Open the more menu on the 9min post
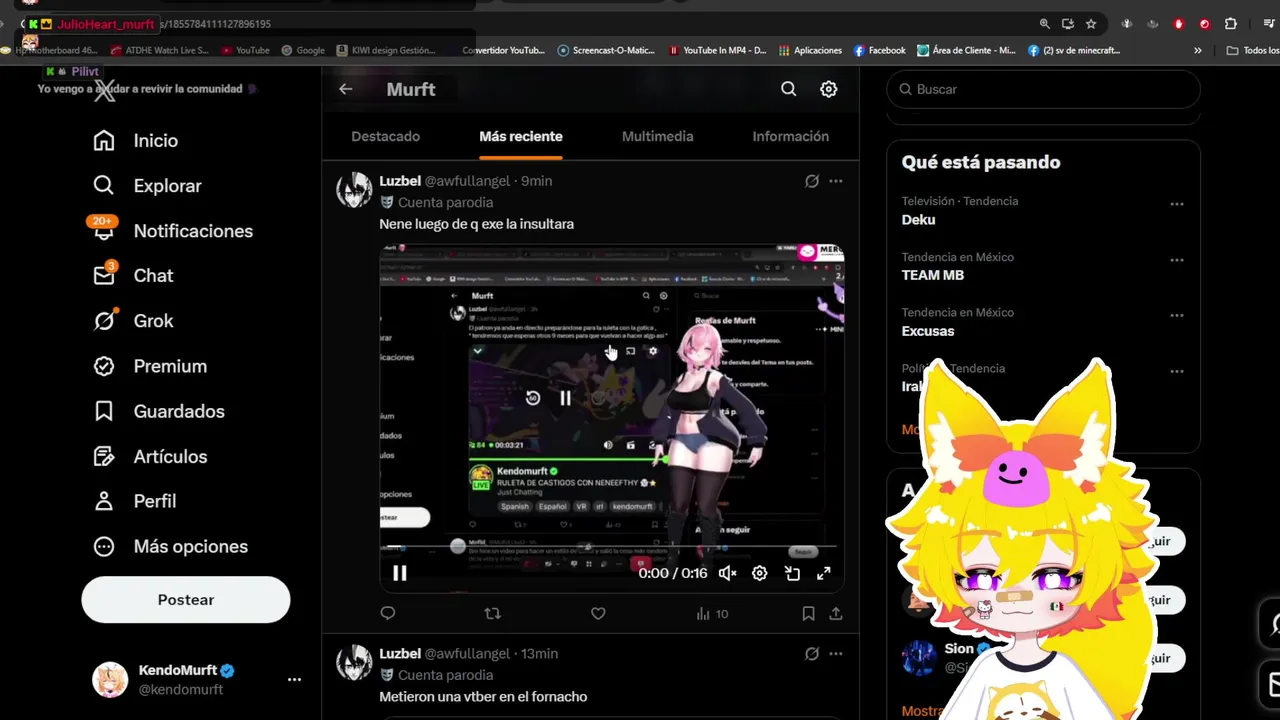The image size is (1280, 720). pyautogui.click(x=836, y=181)
